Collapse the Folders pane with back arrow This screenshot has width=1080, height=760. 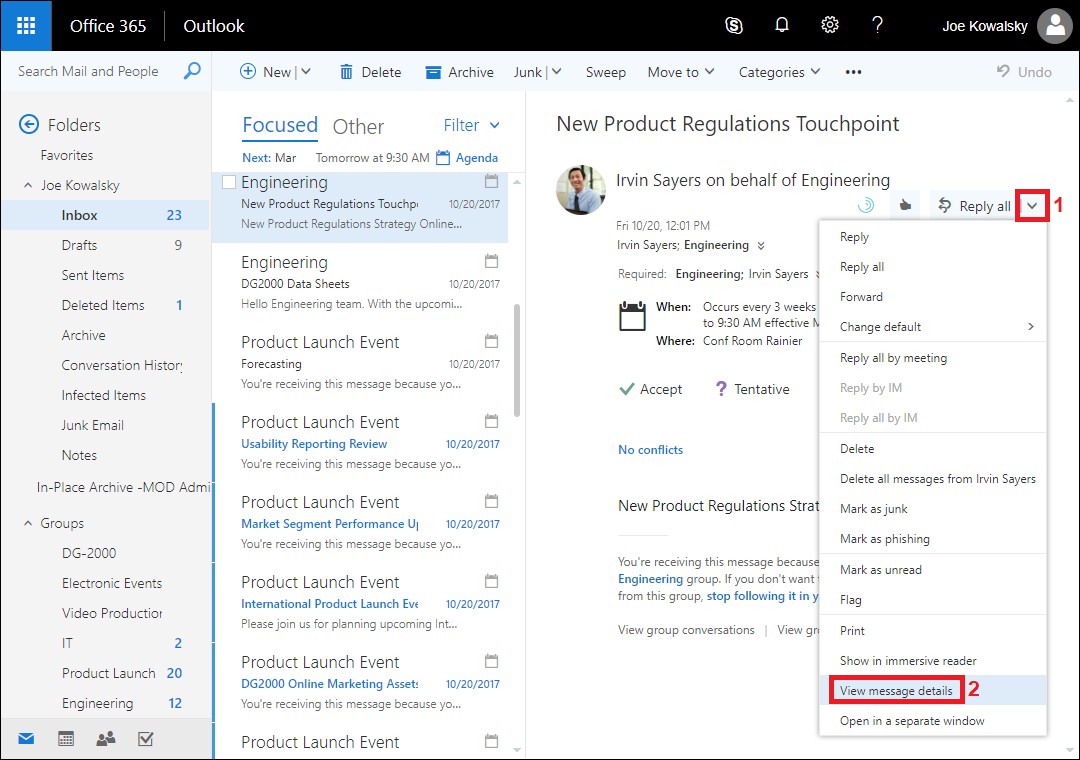click(x=29, y=125)
